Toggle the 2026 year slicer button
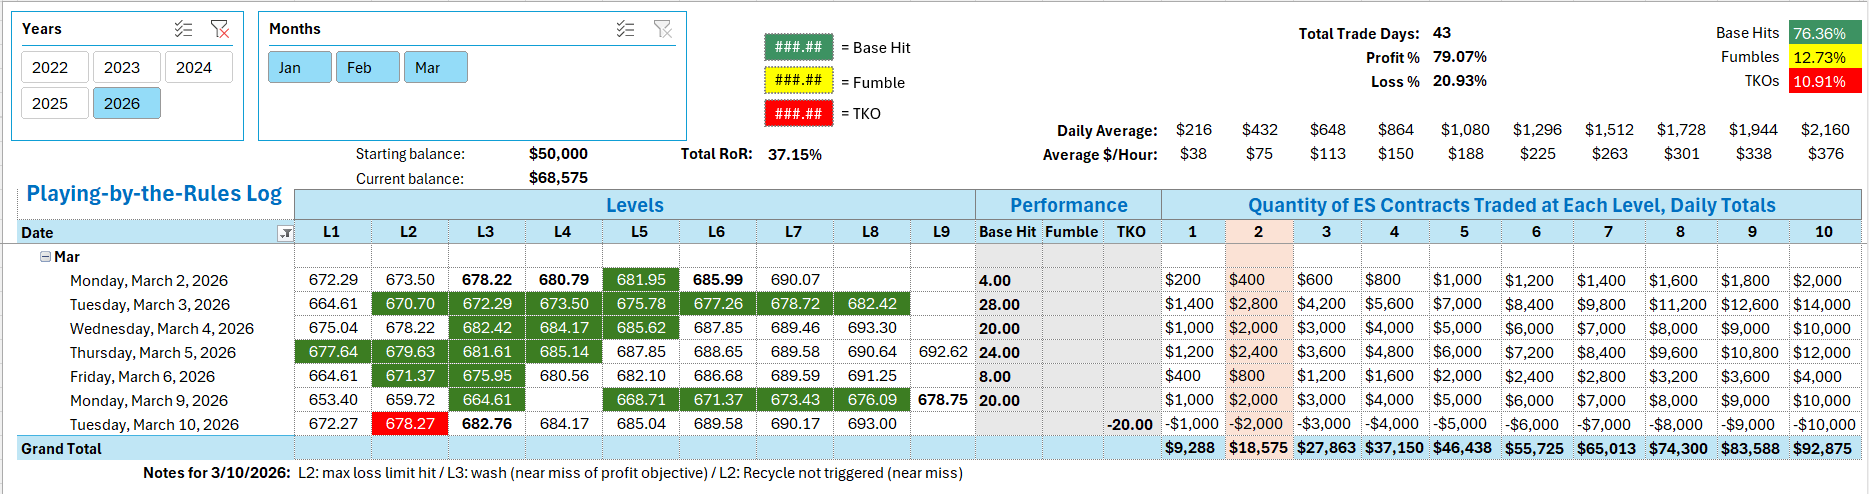Viewport: 1869px width, 494px height. 126,103
